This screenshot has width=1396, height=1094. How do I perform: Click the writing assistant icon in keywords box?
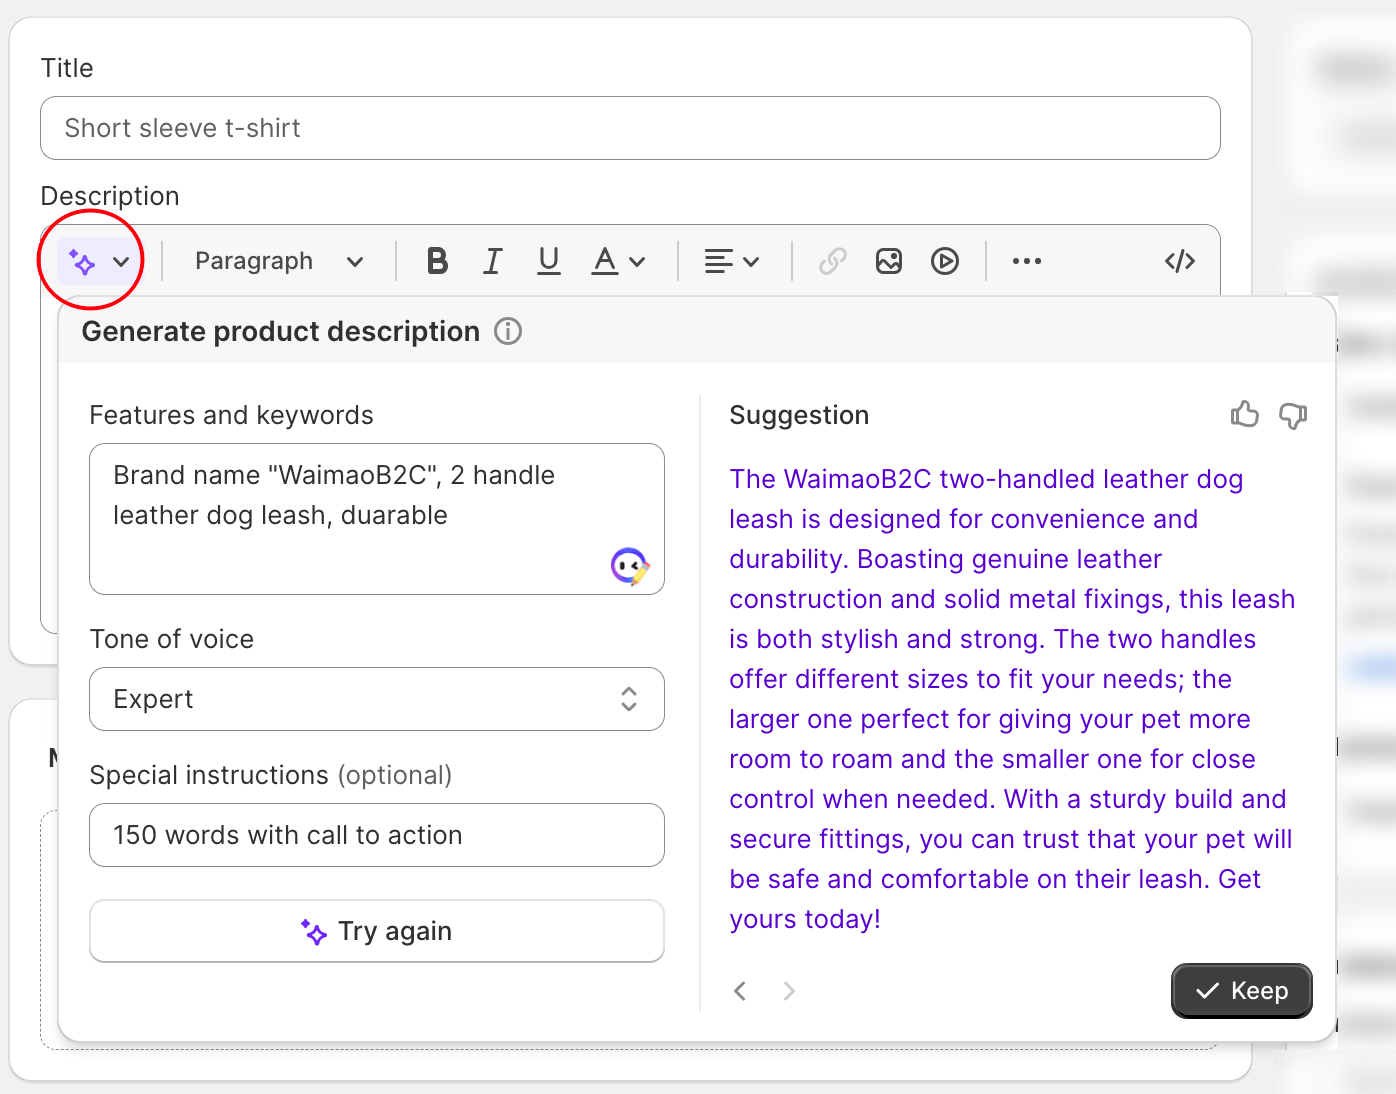(630, 567)
